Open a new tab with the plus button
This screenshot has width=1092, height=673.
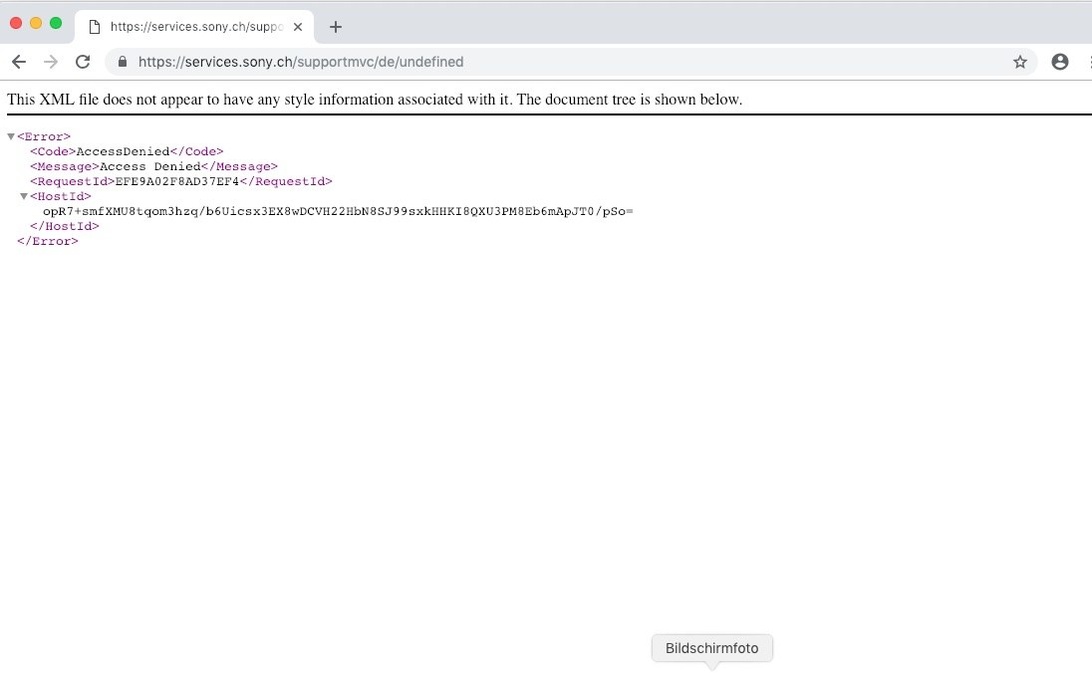click(336, 27)
